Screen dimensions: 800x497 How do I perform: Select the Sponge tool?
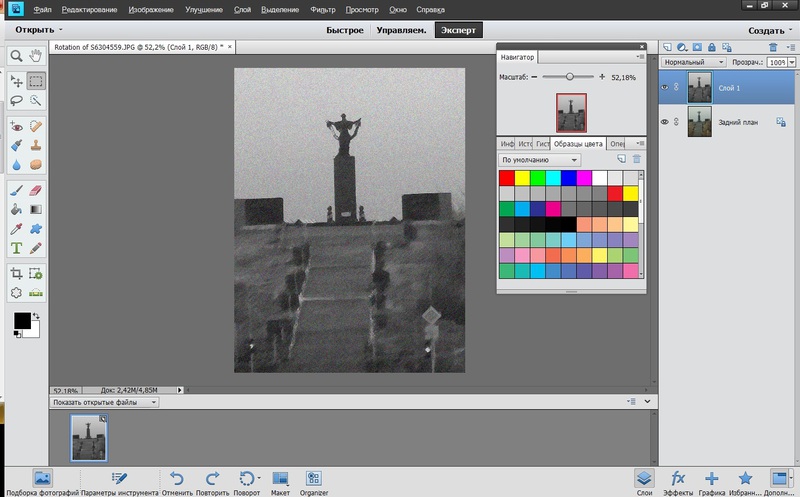click(35, 165)
